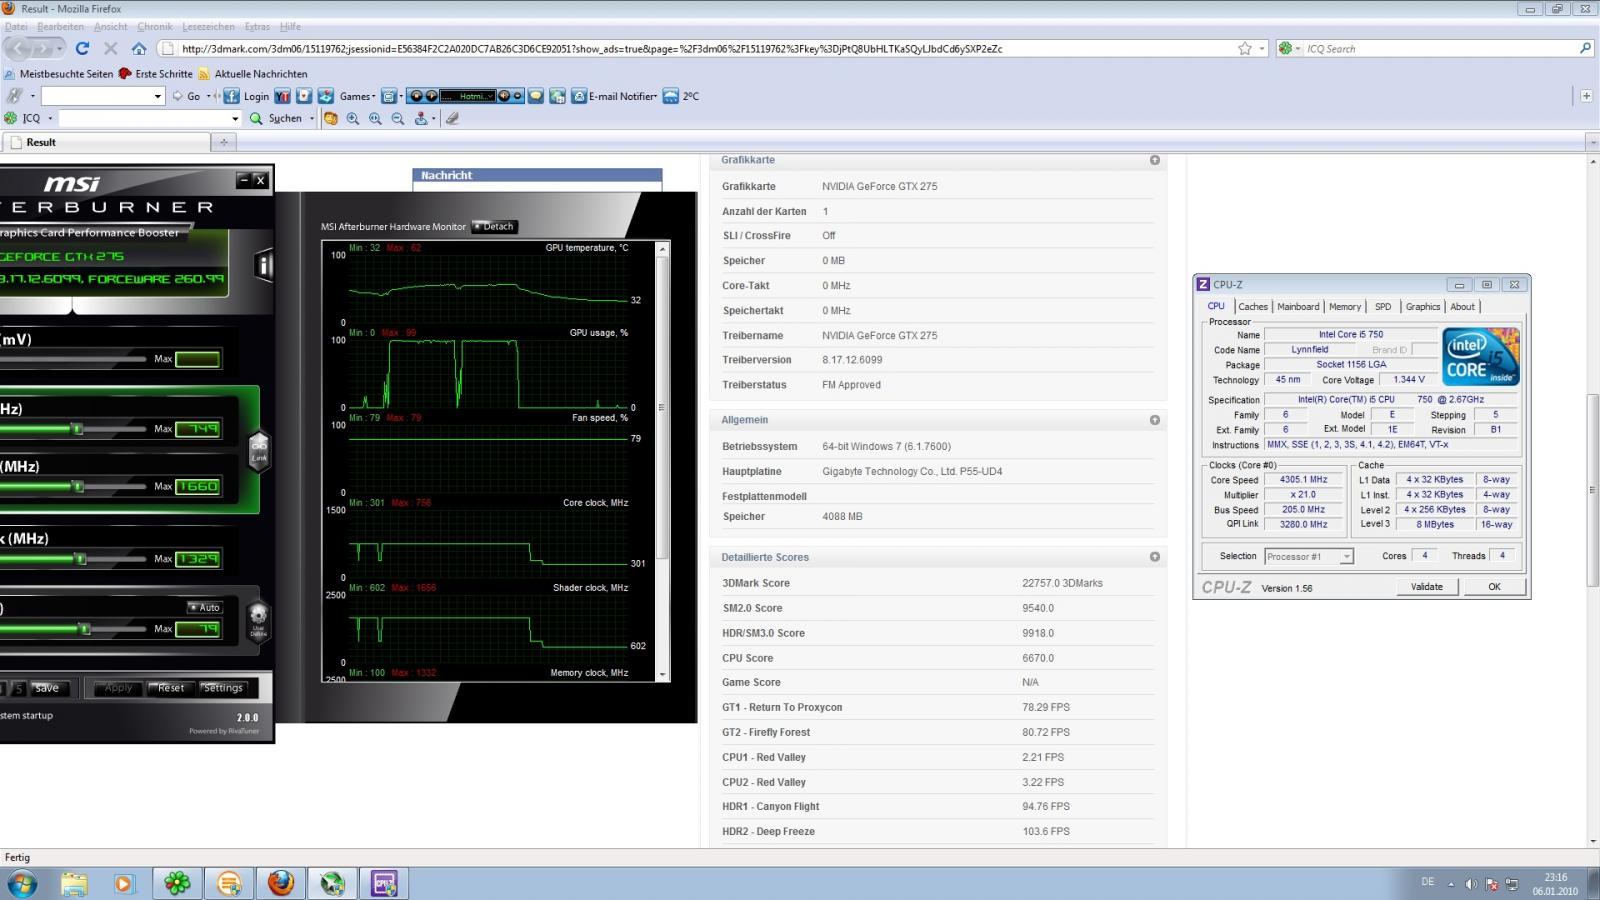Image resolution: width=1600 pixels, height=900 pixels.
Task: Open the Chronik menu
Action: (155, 26)
